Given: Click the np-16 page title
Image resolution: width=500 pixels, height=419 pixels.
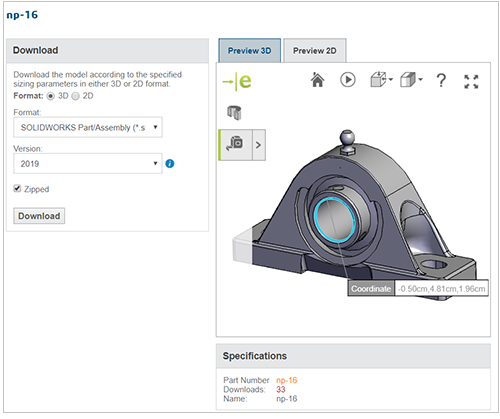Looking at the screenshot, I should (x=22, y=15).
